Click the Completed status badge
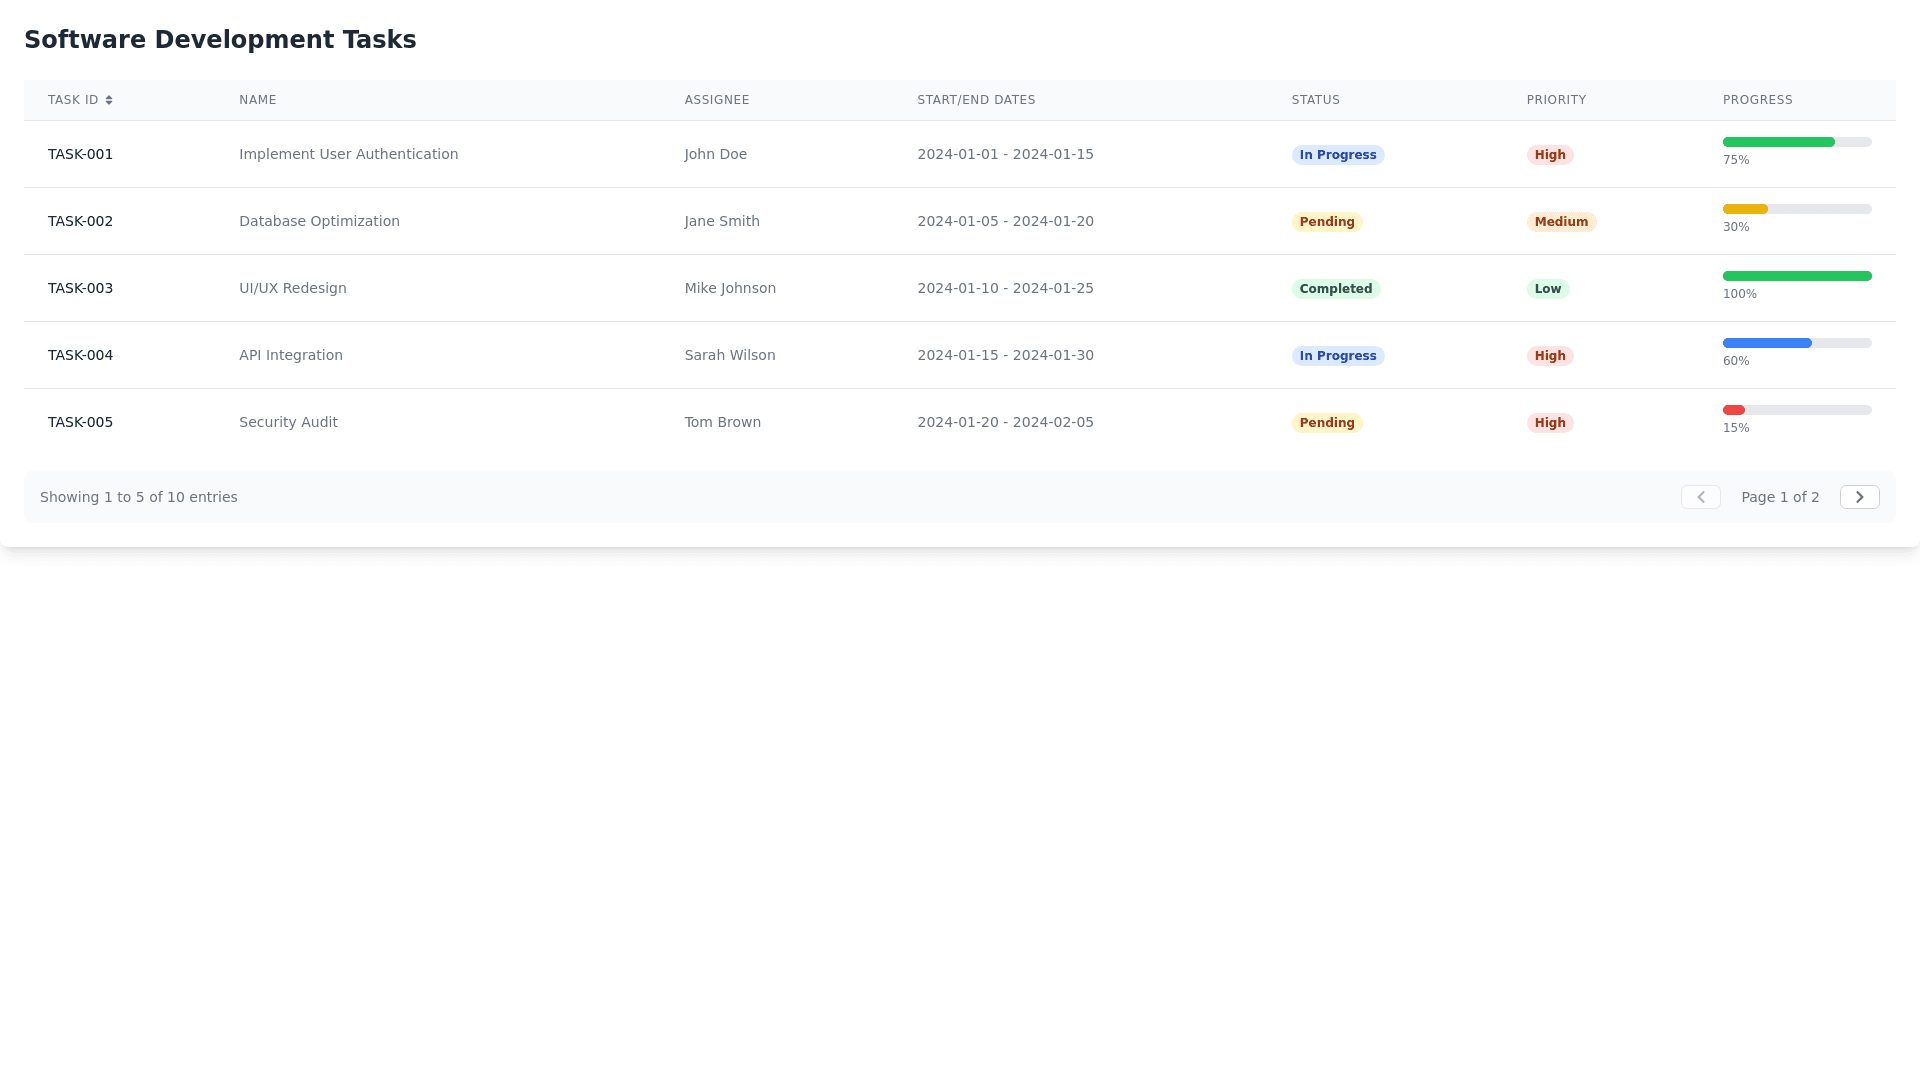 click(1335, 289)
